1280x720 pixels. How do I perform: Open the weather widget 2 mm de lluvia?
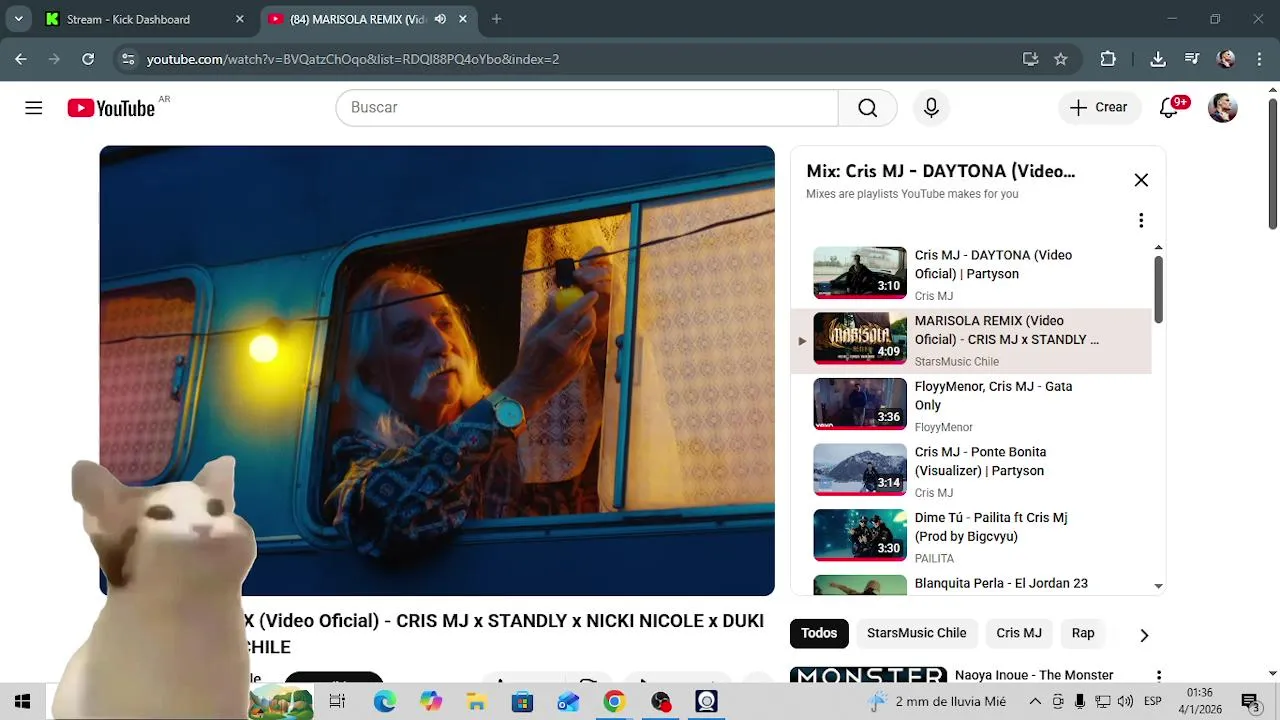tap(937, 701)
